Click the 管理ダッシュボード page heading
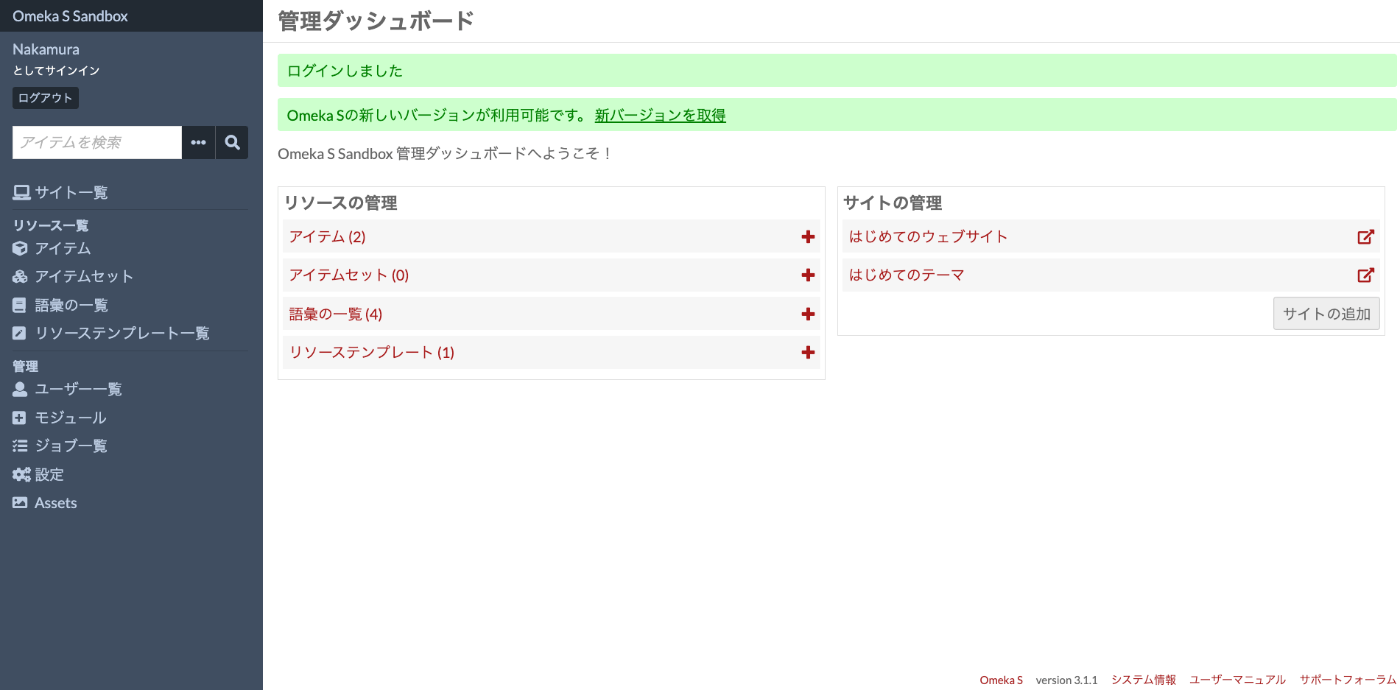1400x690 pixels. [375, 20]
